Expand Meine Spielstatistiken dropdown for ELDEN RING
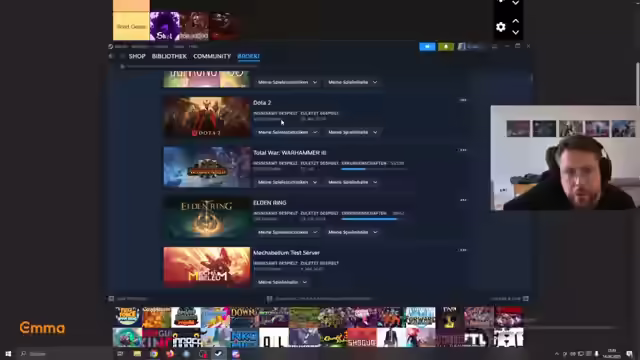 287,232
